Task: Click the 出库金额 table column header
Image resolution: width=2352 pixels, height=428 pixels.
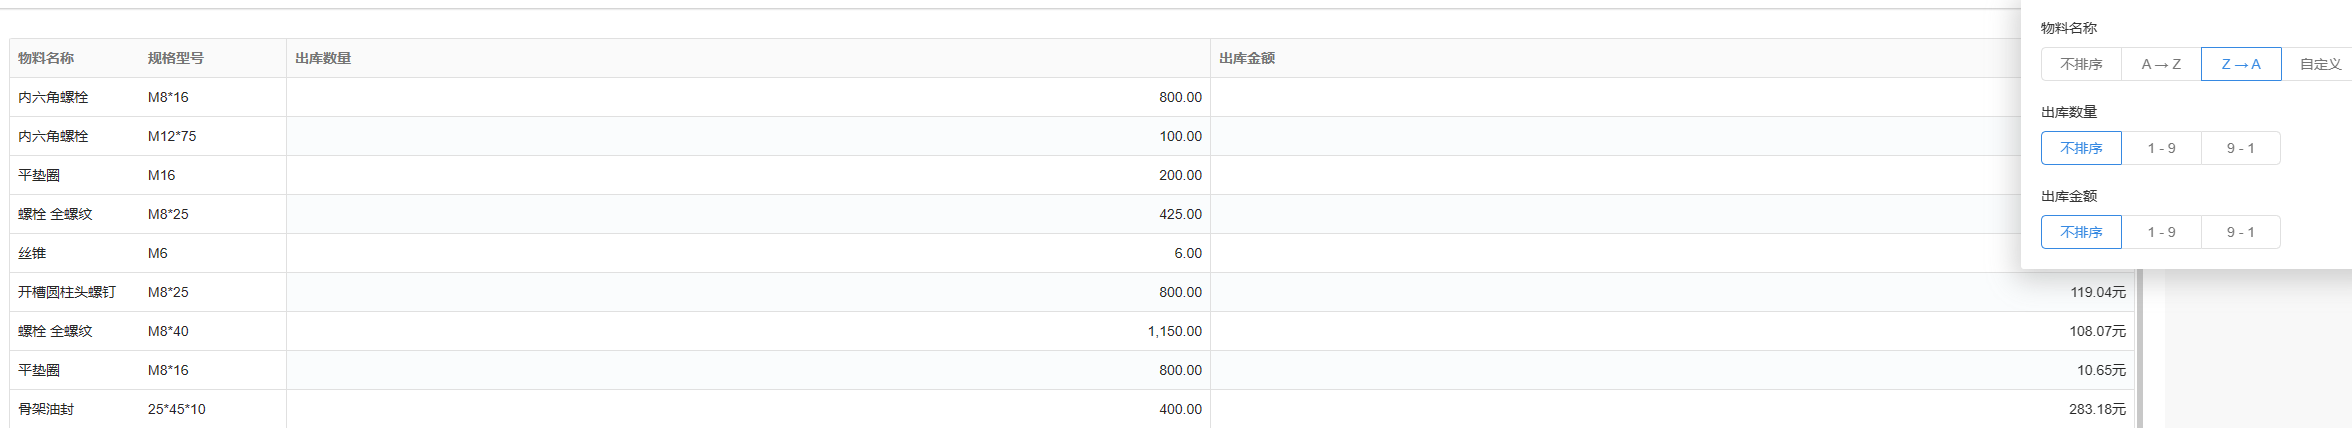Action: [x=1247, y=58]
